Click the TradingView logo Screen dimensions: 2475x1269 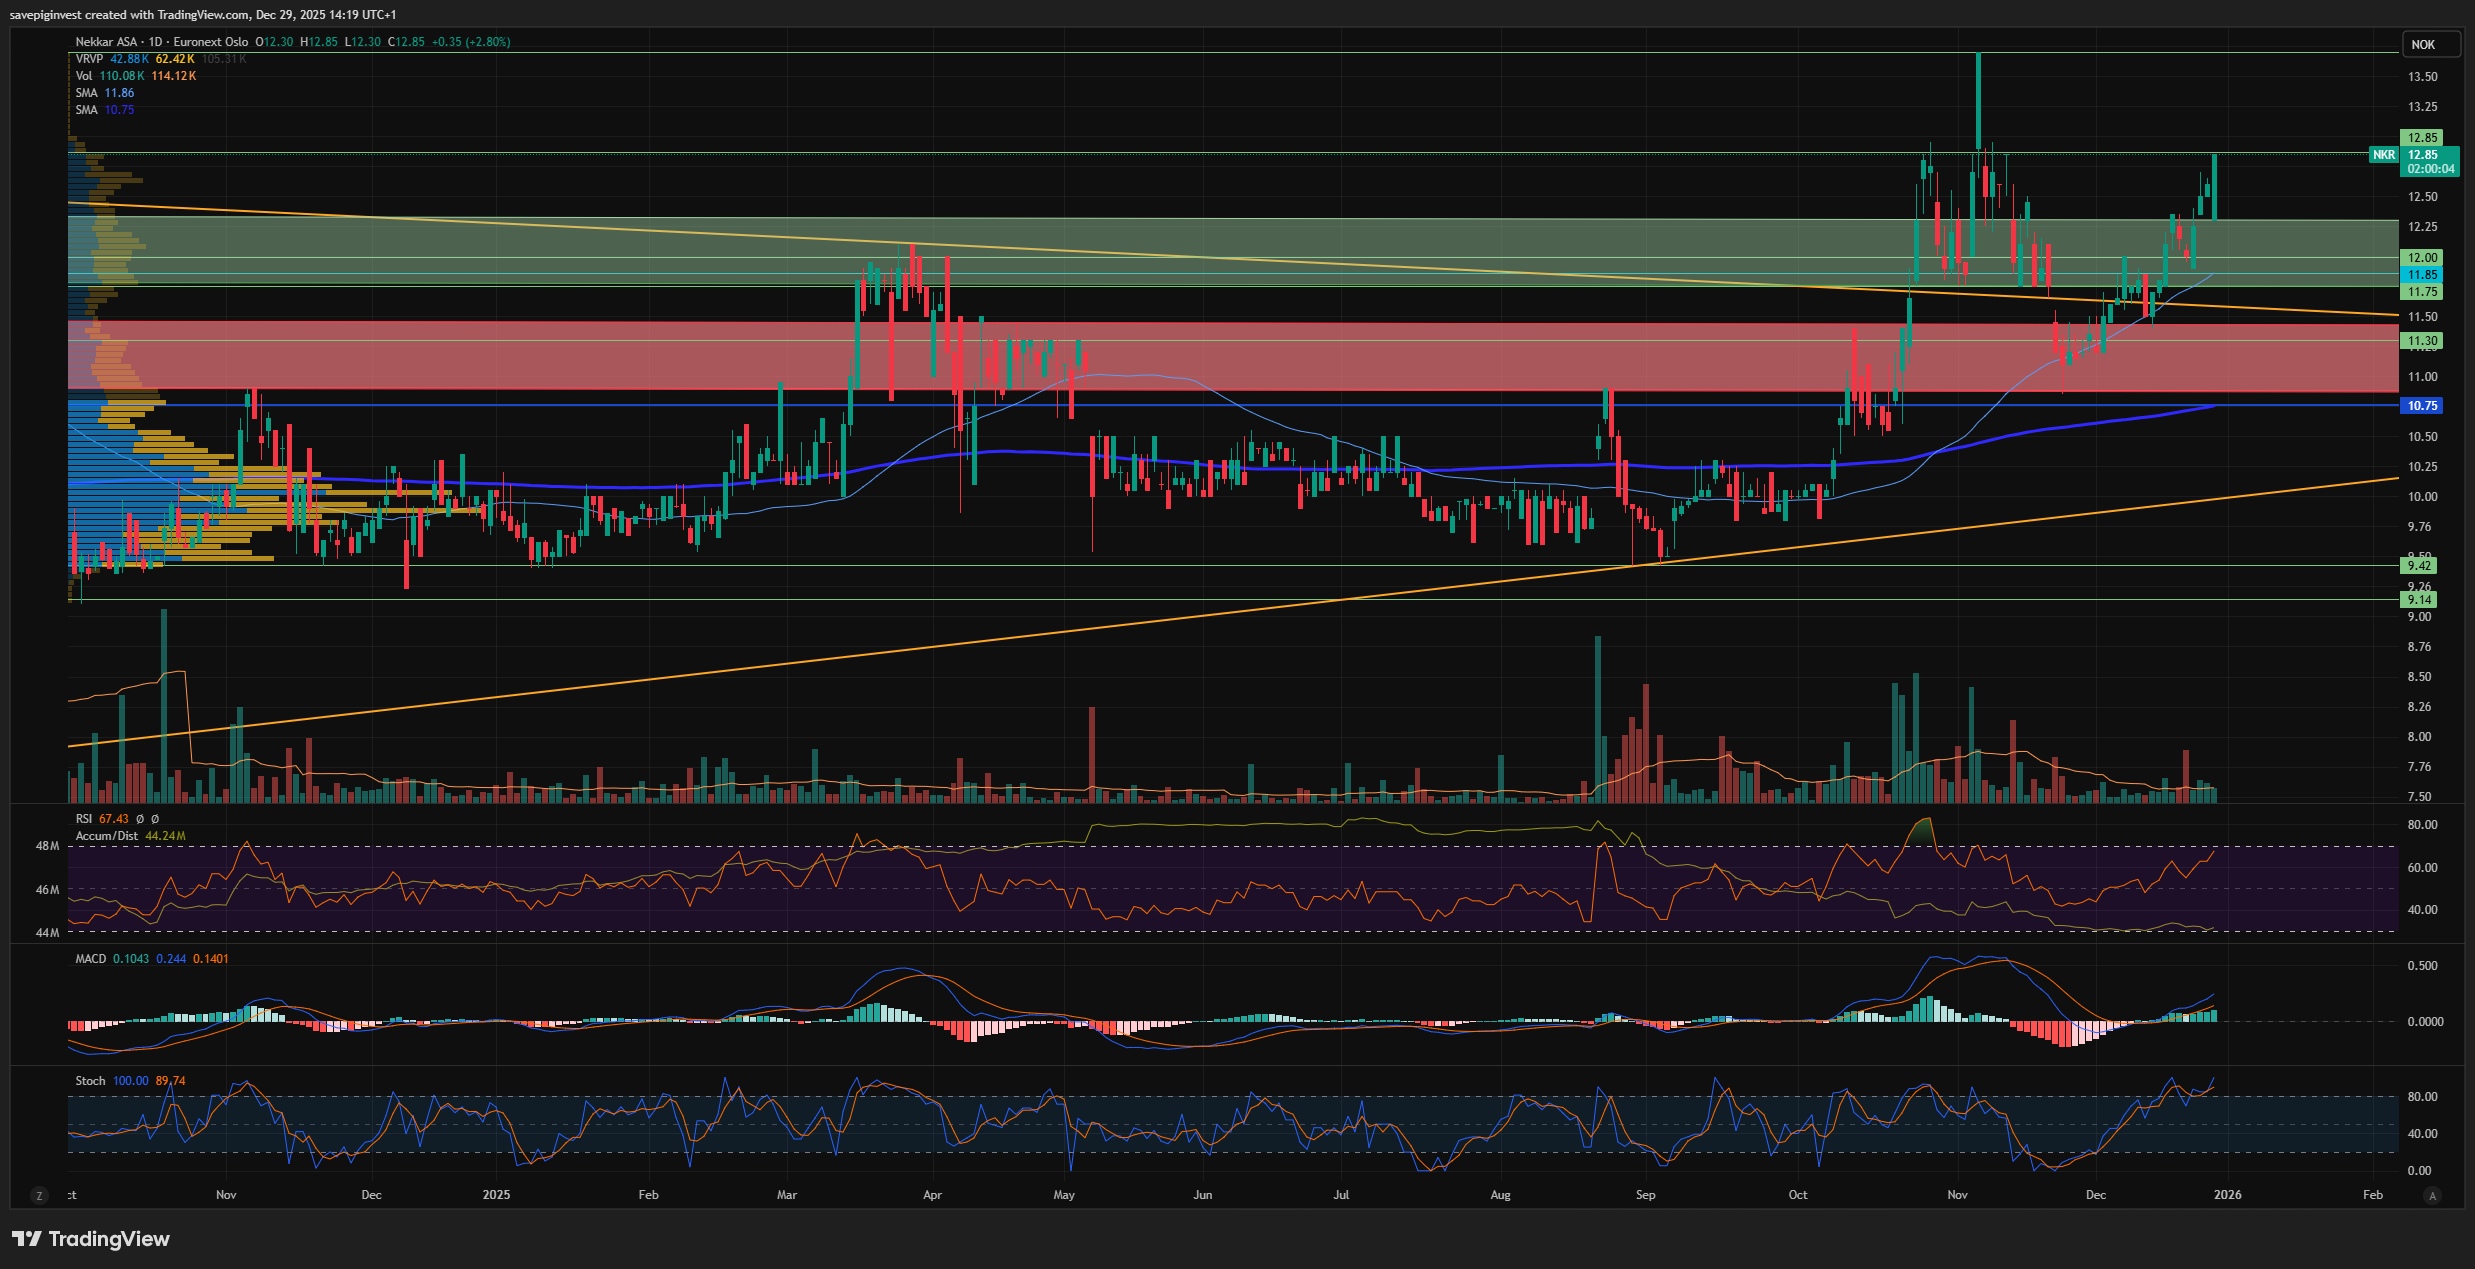91,1239
